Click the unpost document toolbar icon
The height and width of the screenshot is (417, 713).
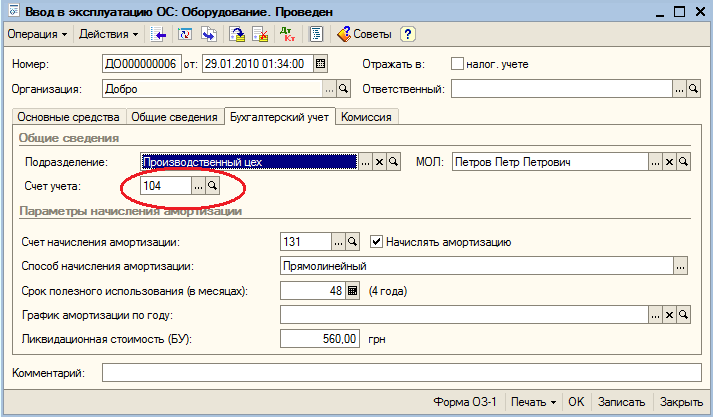260,35
